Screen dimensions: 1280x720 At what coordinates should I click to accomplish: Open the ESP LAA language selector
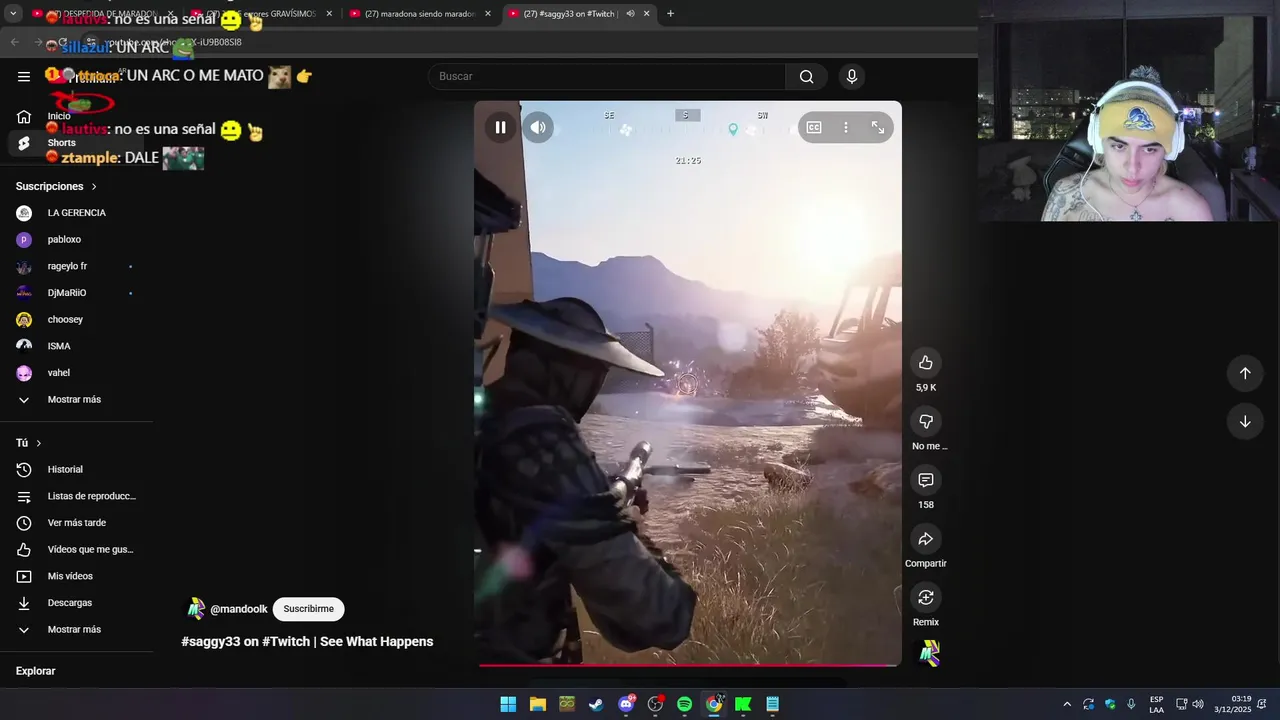tap(1156, 704)
